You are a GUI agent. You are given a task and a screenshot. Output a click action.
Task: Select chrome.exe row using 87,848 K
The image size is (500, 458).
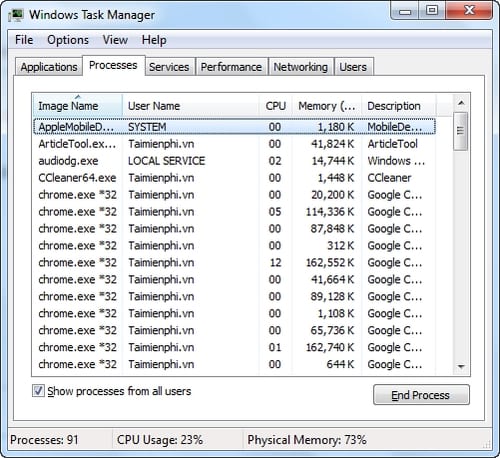[234, 229]
